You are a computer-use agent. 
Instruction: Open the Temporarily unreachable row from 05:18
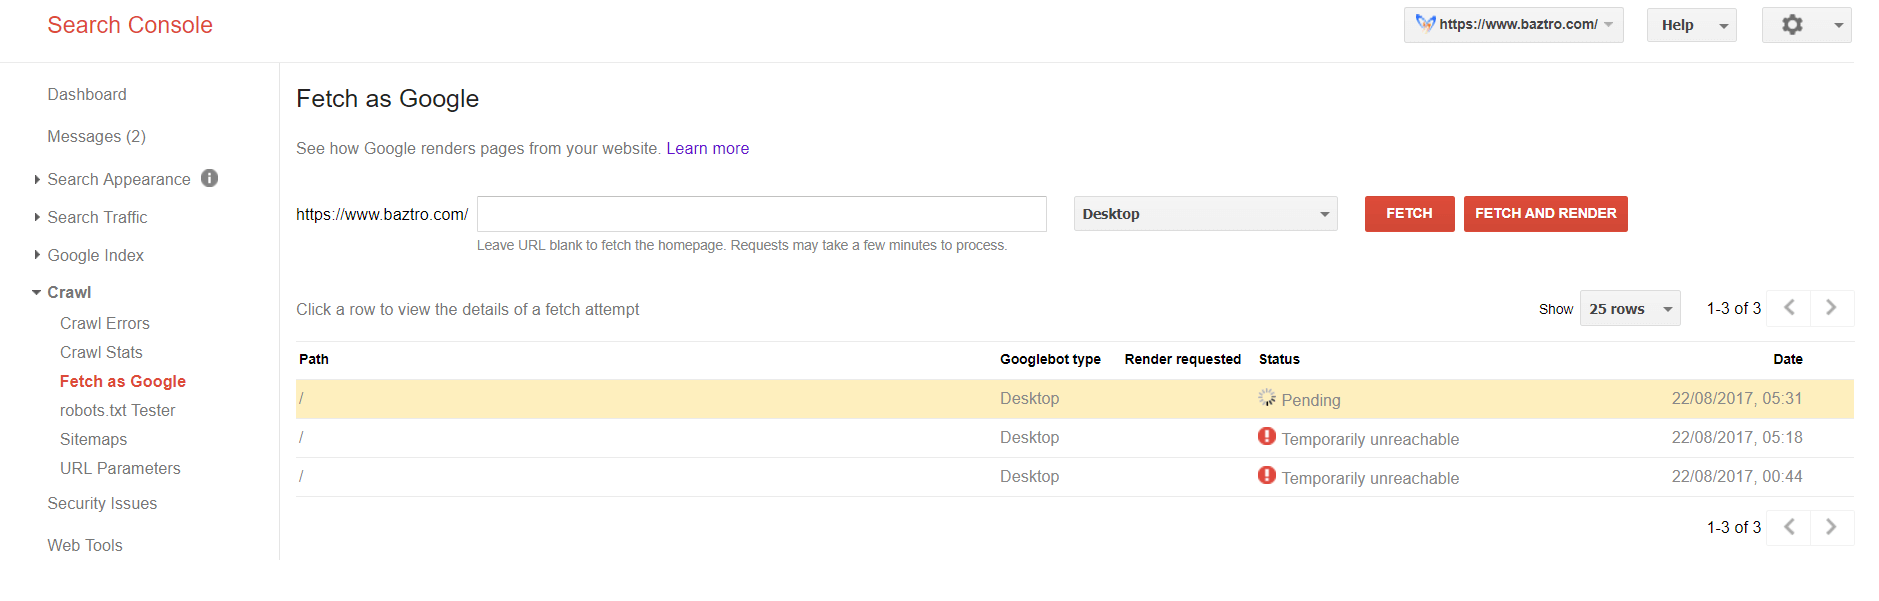pos(1074,437)
